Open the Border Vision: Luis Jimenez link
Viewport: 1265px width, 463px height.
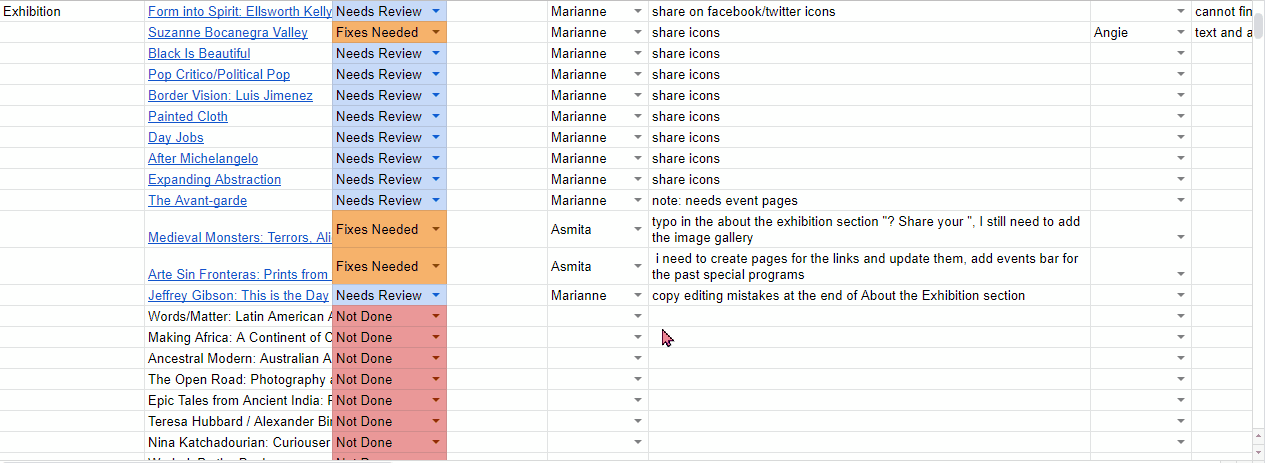[x=230, y=95]
